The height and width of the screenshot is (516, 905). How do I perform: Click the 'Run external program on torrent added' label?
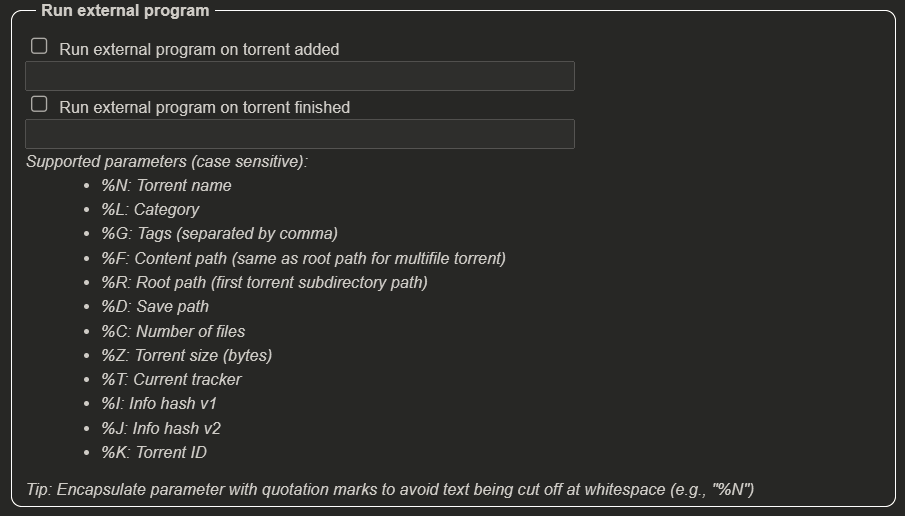(199, 50)
